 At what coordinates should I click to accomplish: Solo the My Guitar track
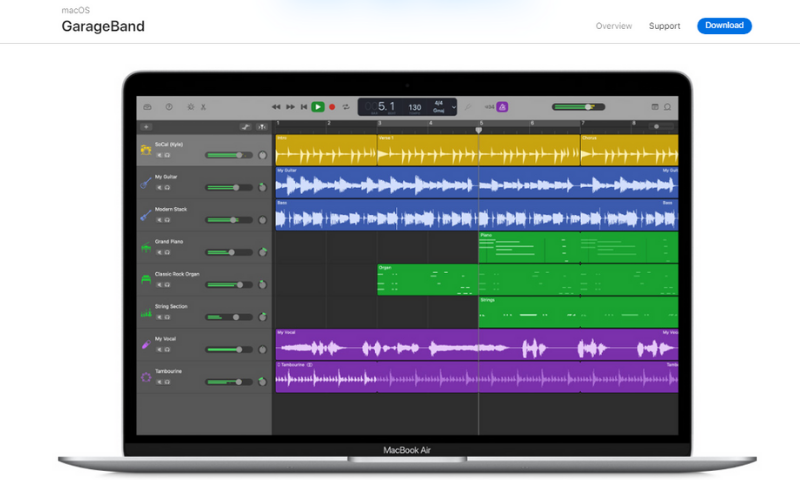click(x=167, y=188)
